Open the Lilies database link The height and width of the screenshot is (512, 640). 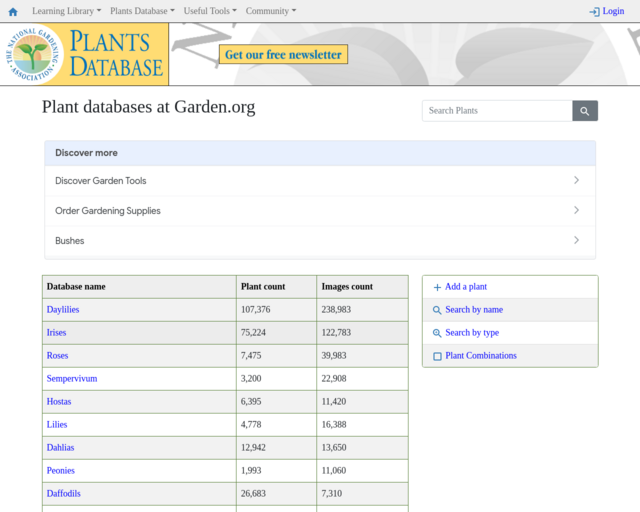pos(57,424)
